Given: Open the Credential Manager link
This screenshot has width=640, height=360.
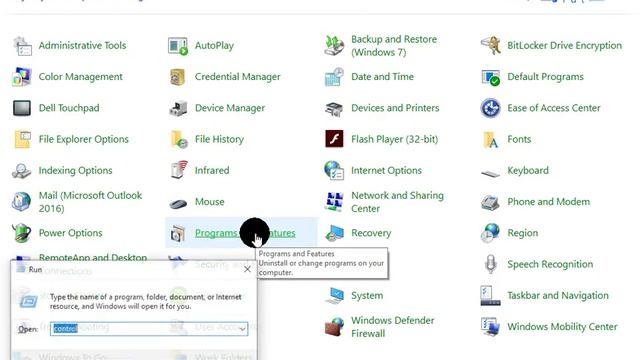Looking at the screenshot, I should click(x=238, y=77).
